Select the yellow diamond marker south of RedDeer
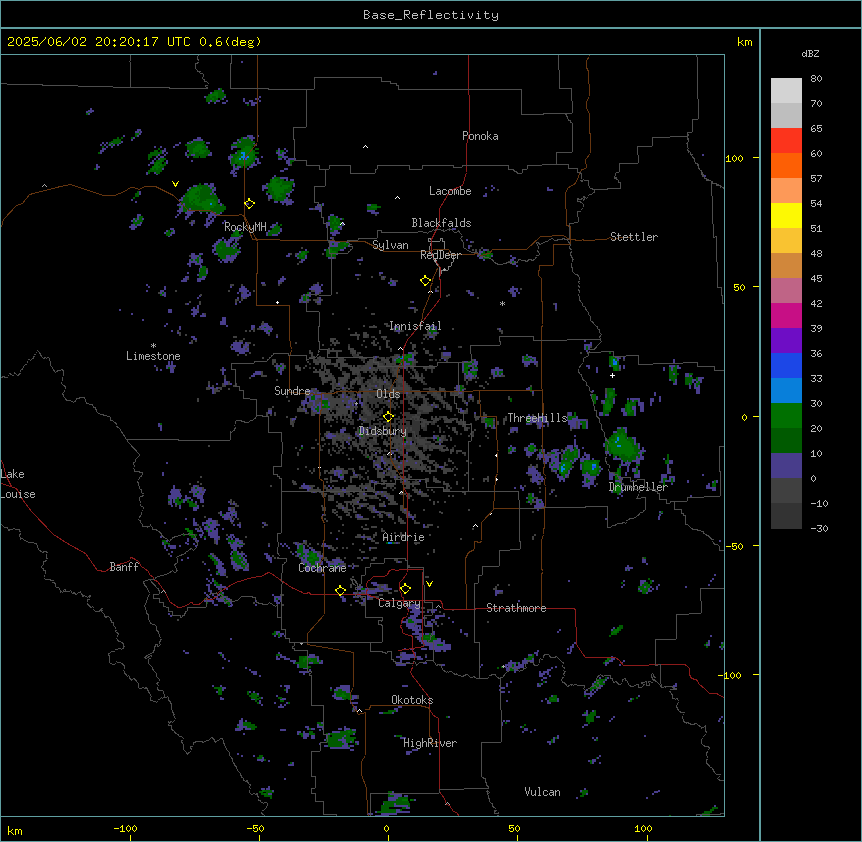Image resolution: width=862 pixels, height=842 pixels. click(x=425, y=281)
